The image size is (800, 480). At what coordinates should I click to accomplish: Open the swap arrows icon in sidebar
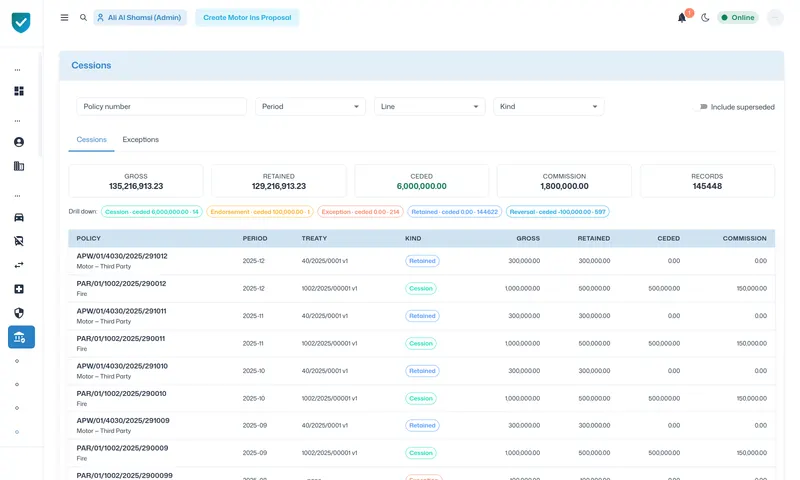pos(19,265)
